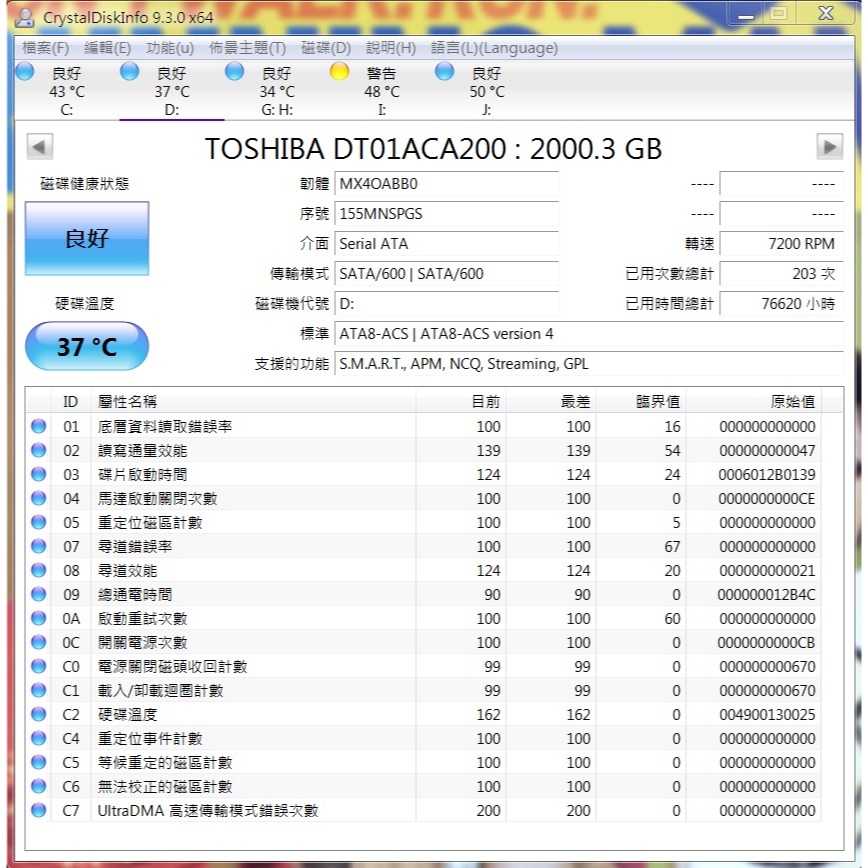Click the CrystalDiskInfo title bar icon

tap(24, 17)
